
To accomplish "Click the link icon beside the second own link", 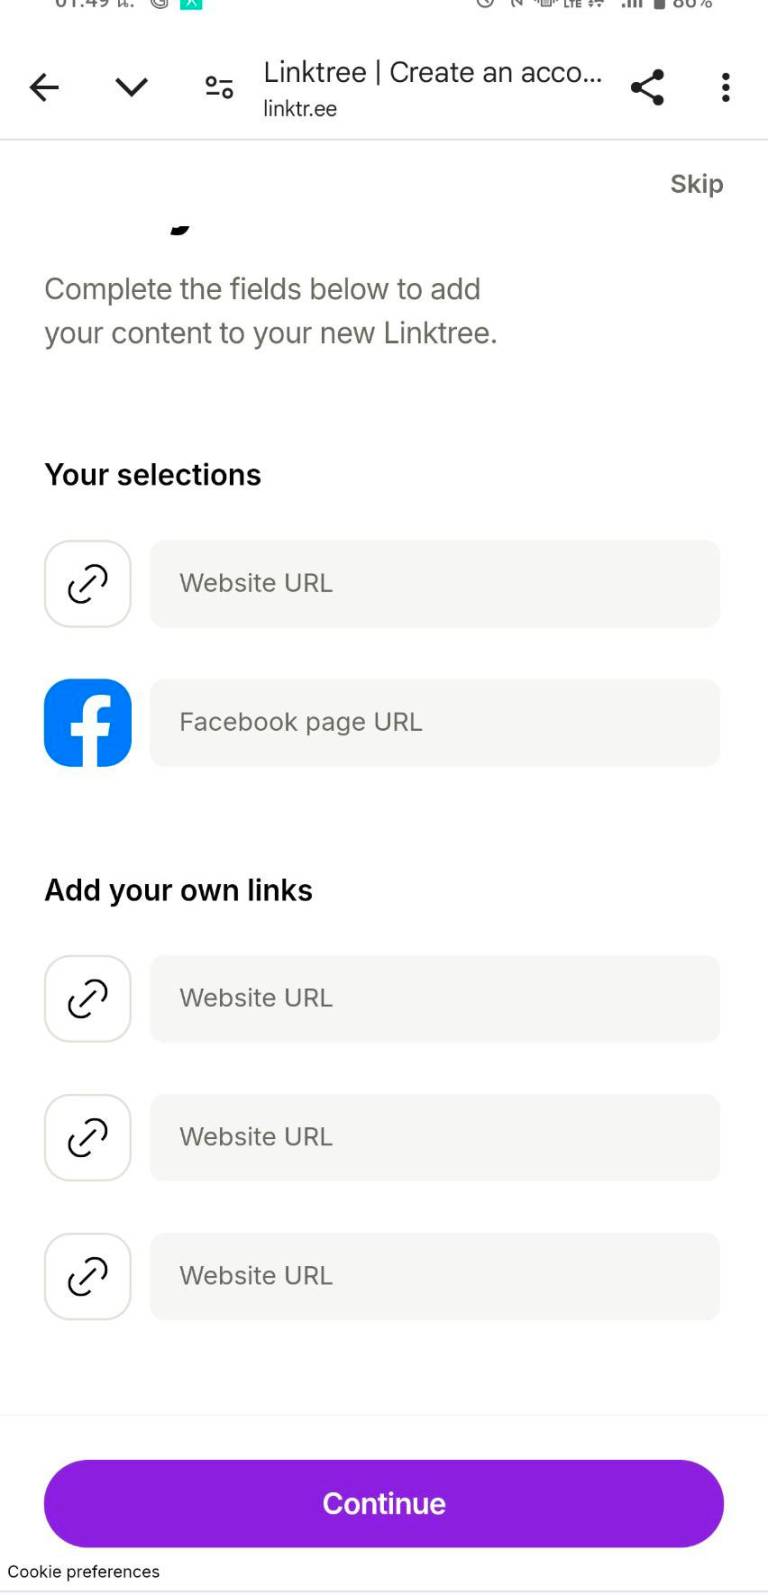I will click(87, 1137).
